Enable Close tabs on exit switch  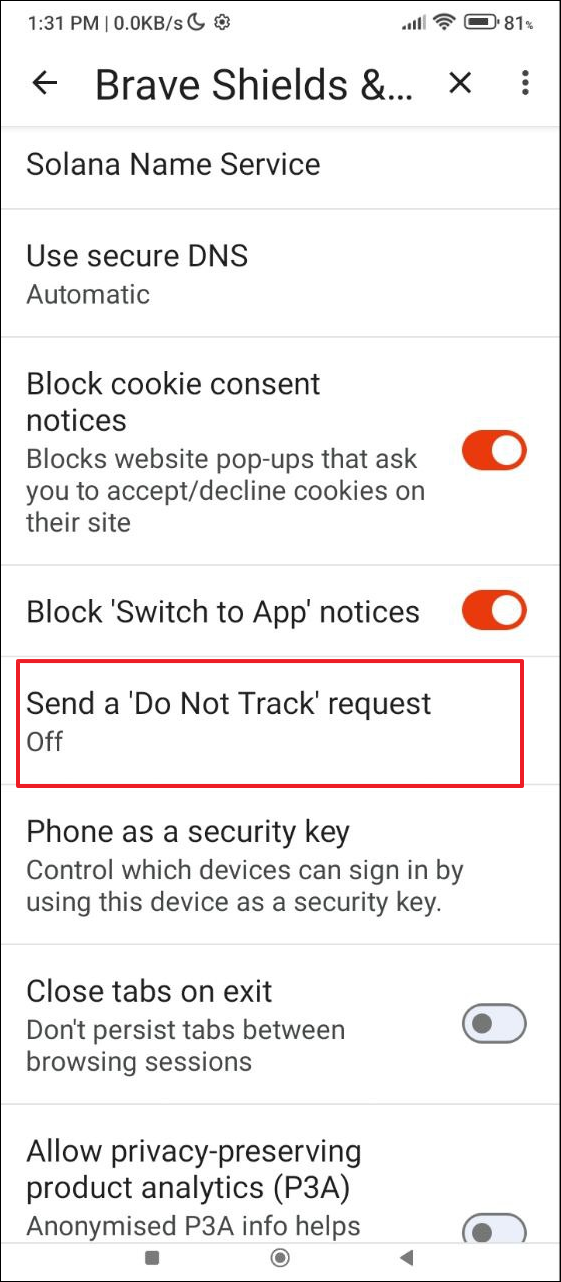click(x=494, y=1023)
